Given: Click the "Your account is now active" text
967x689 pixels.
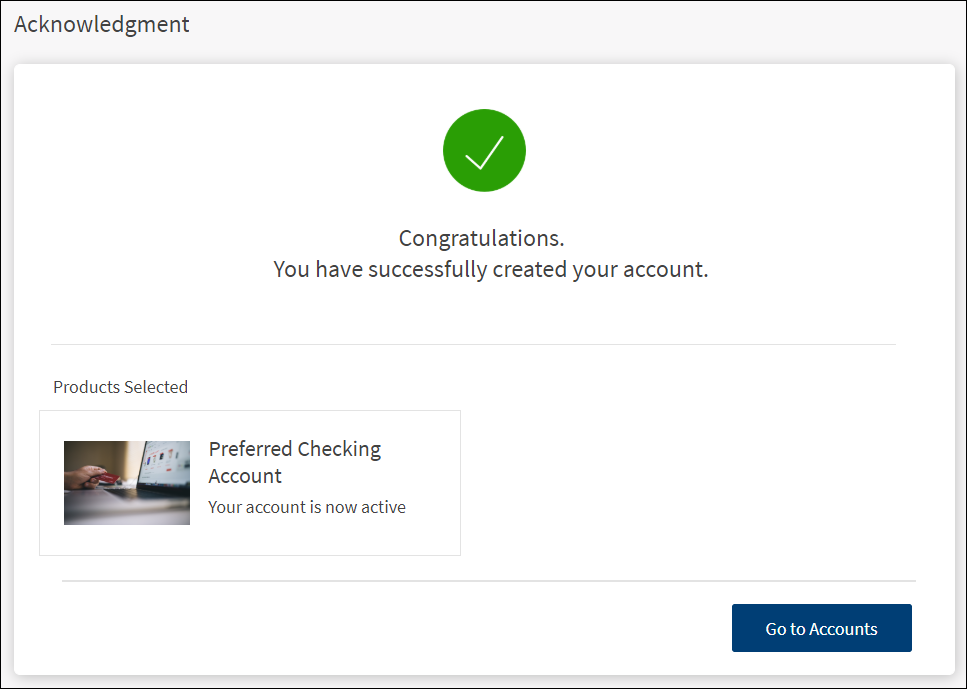Looking at the screenshot, I should (x=307, y=507).
